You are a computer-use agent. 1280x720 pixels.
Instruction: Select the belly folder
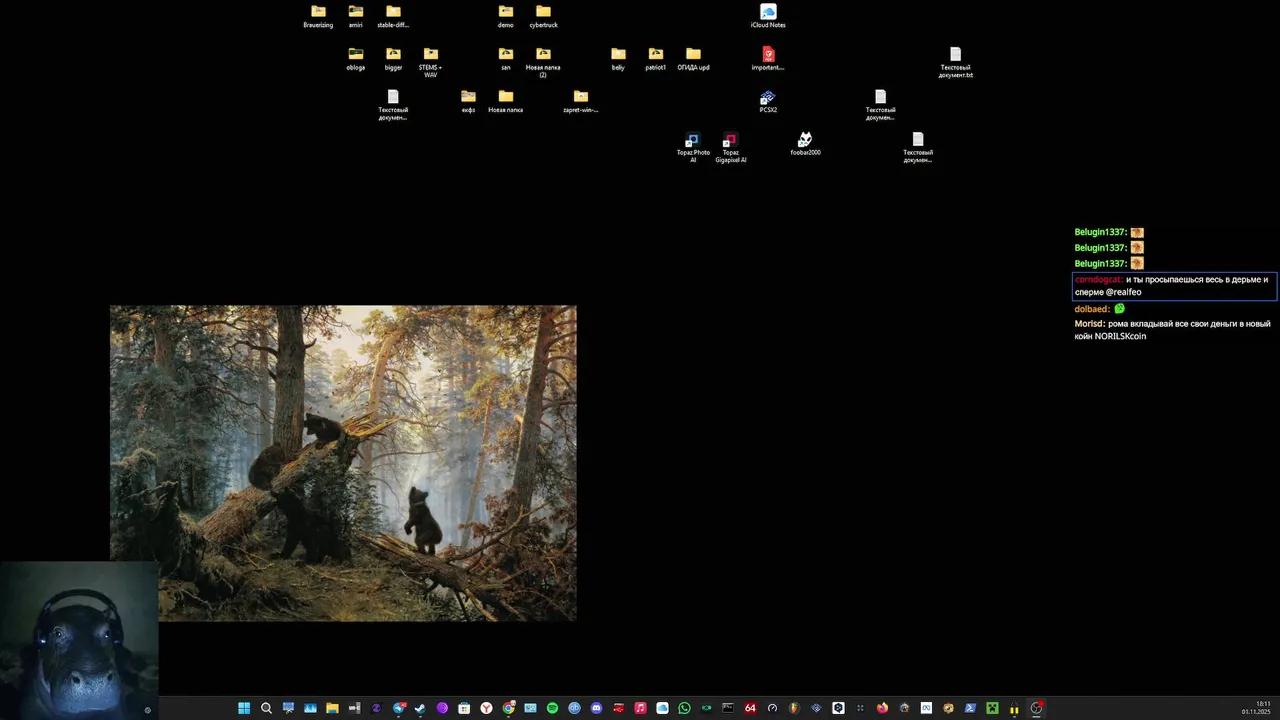pos(618,59)
